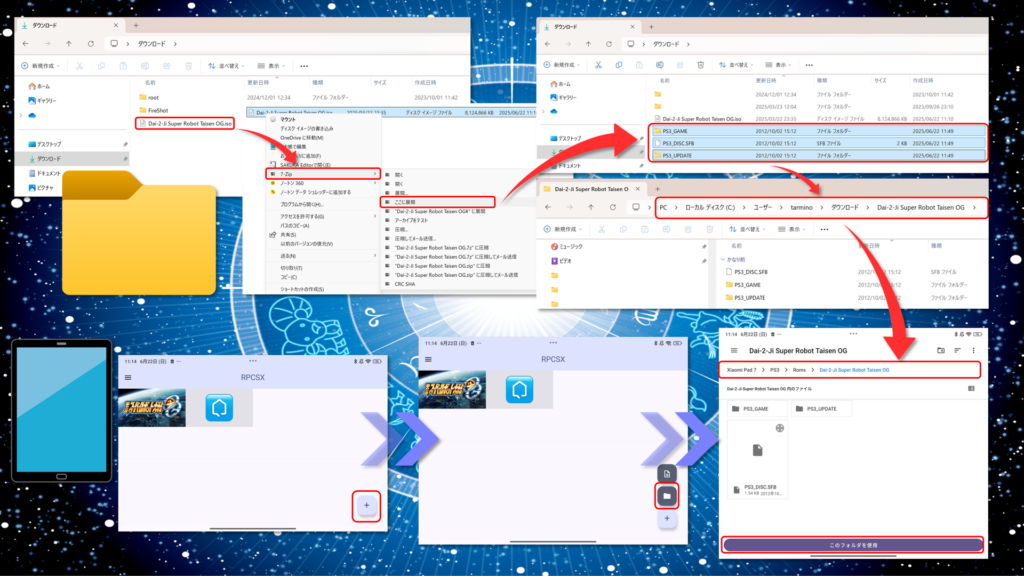Tap the sort icon in the file picker header
Viewport: 1024px width, 576px height.
[957, 351]
